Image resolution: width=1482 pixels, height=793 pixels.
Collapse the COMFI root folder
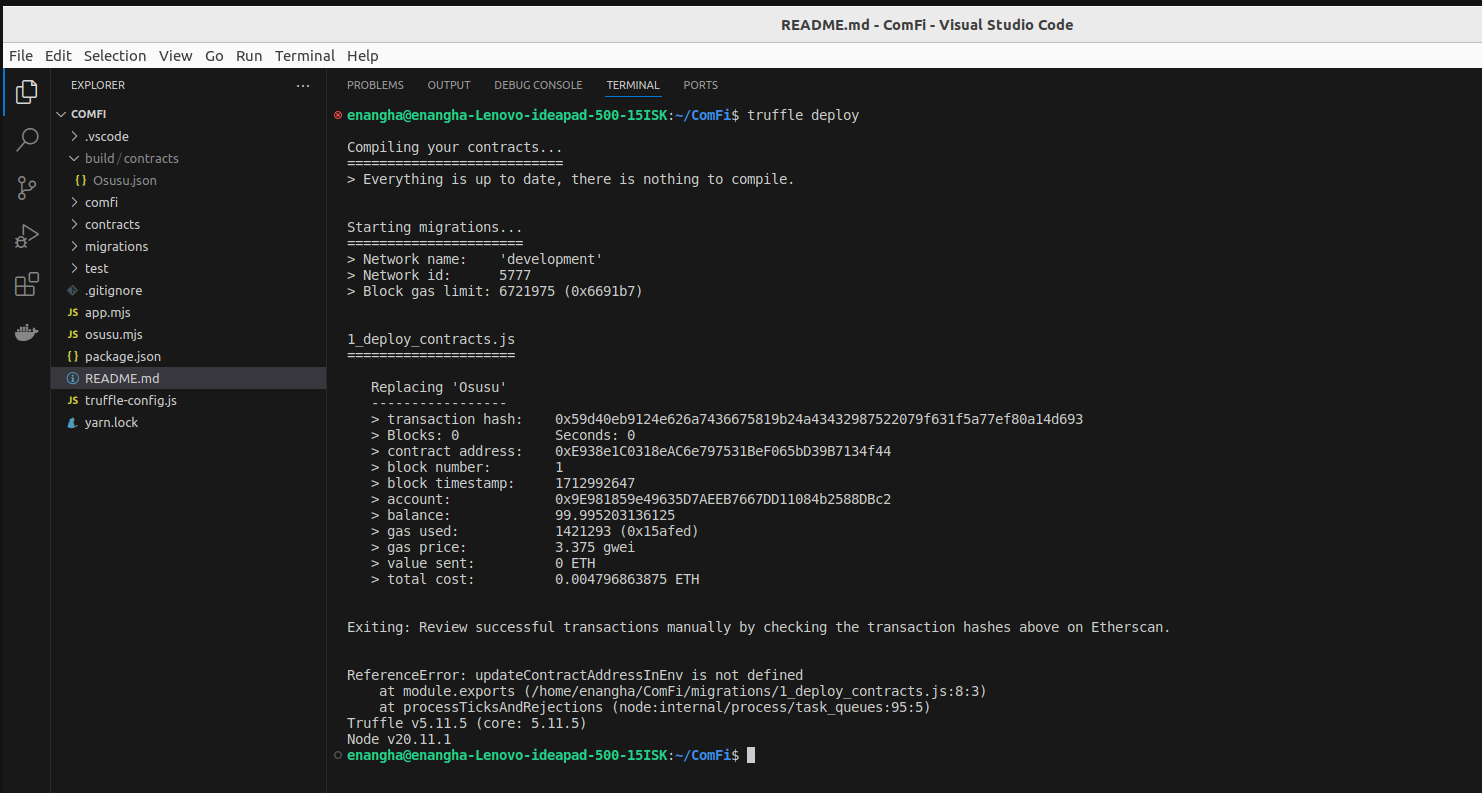63,115
